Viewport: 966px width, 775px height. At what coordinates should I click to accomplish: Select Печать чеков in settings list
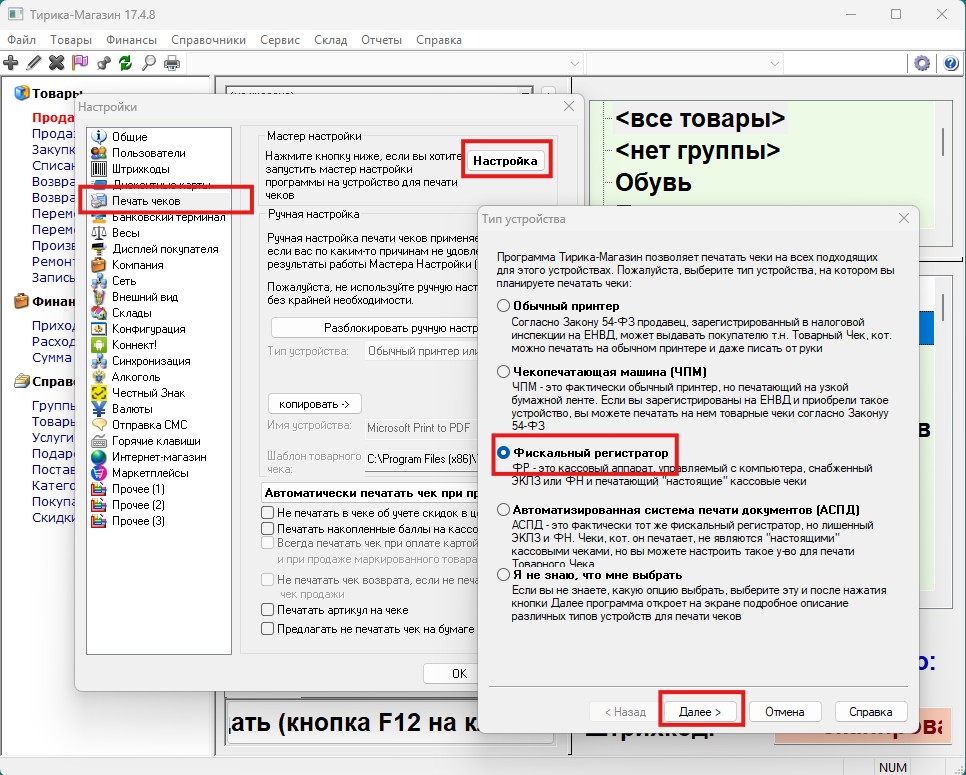pyautogui.click(x=146, y=201)
